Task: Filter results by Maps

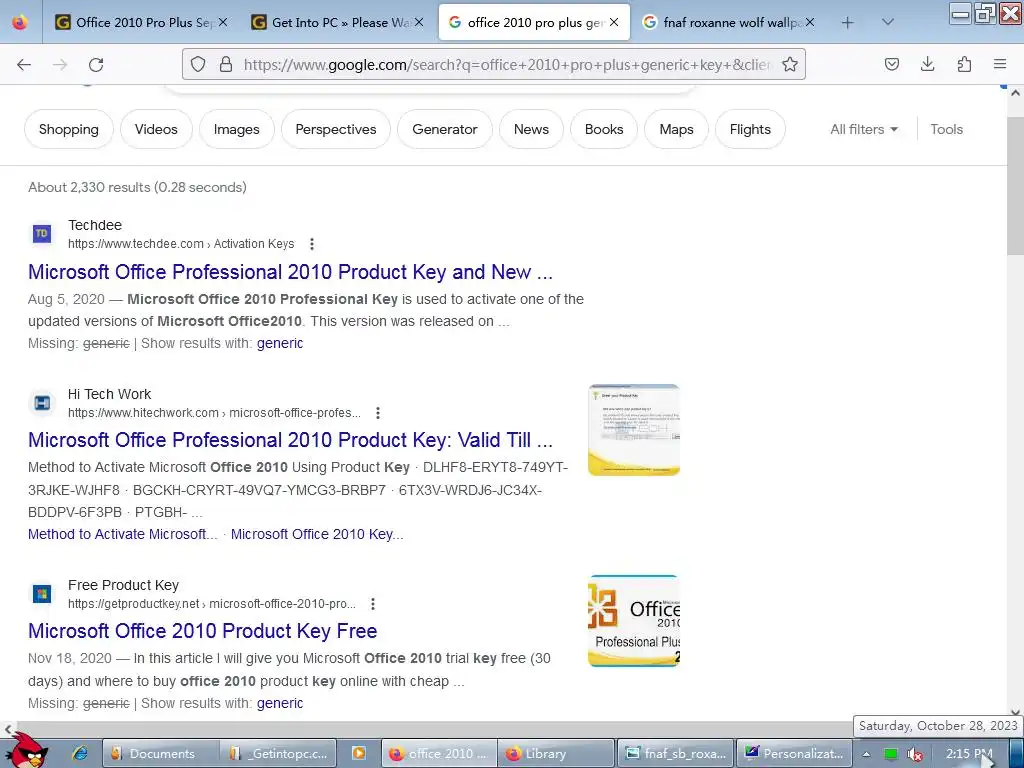Action: [676, 129]
